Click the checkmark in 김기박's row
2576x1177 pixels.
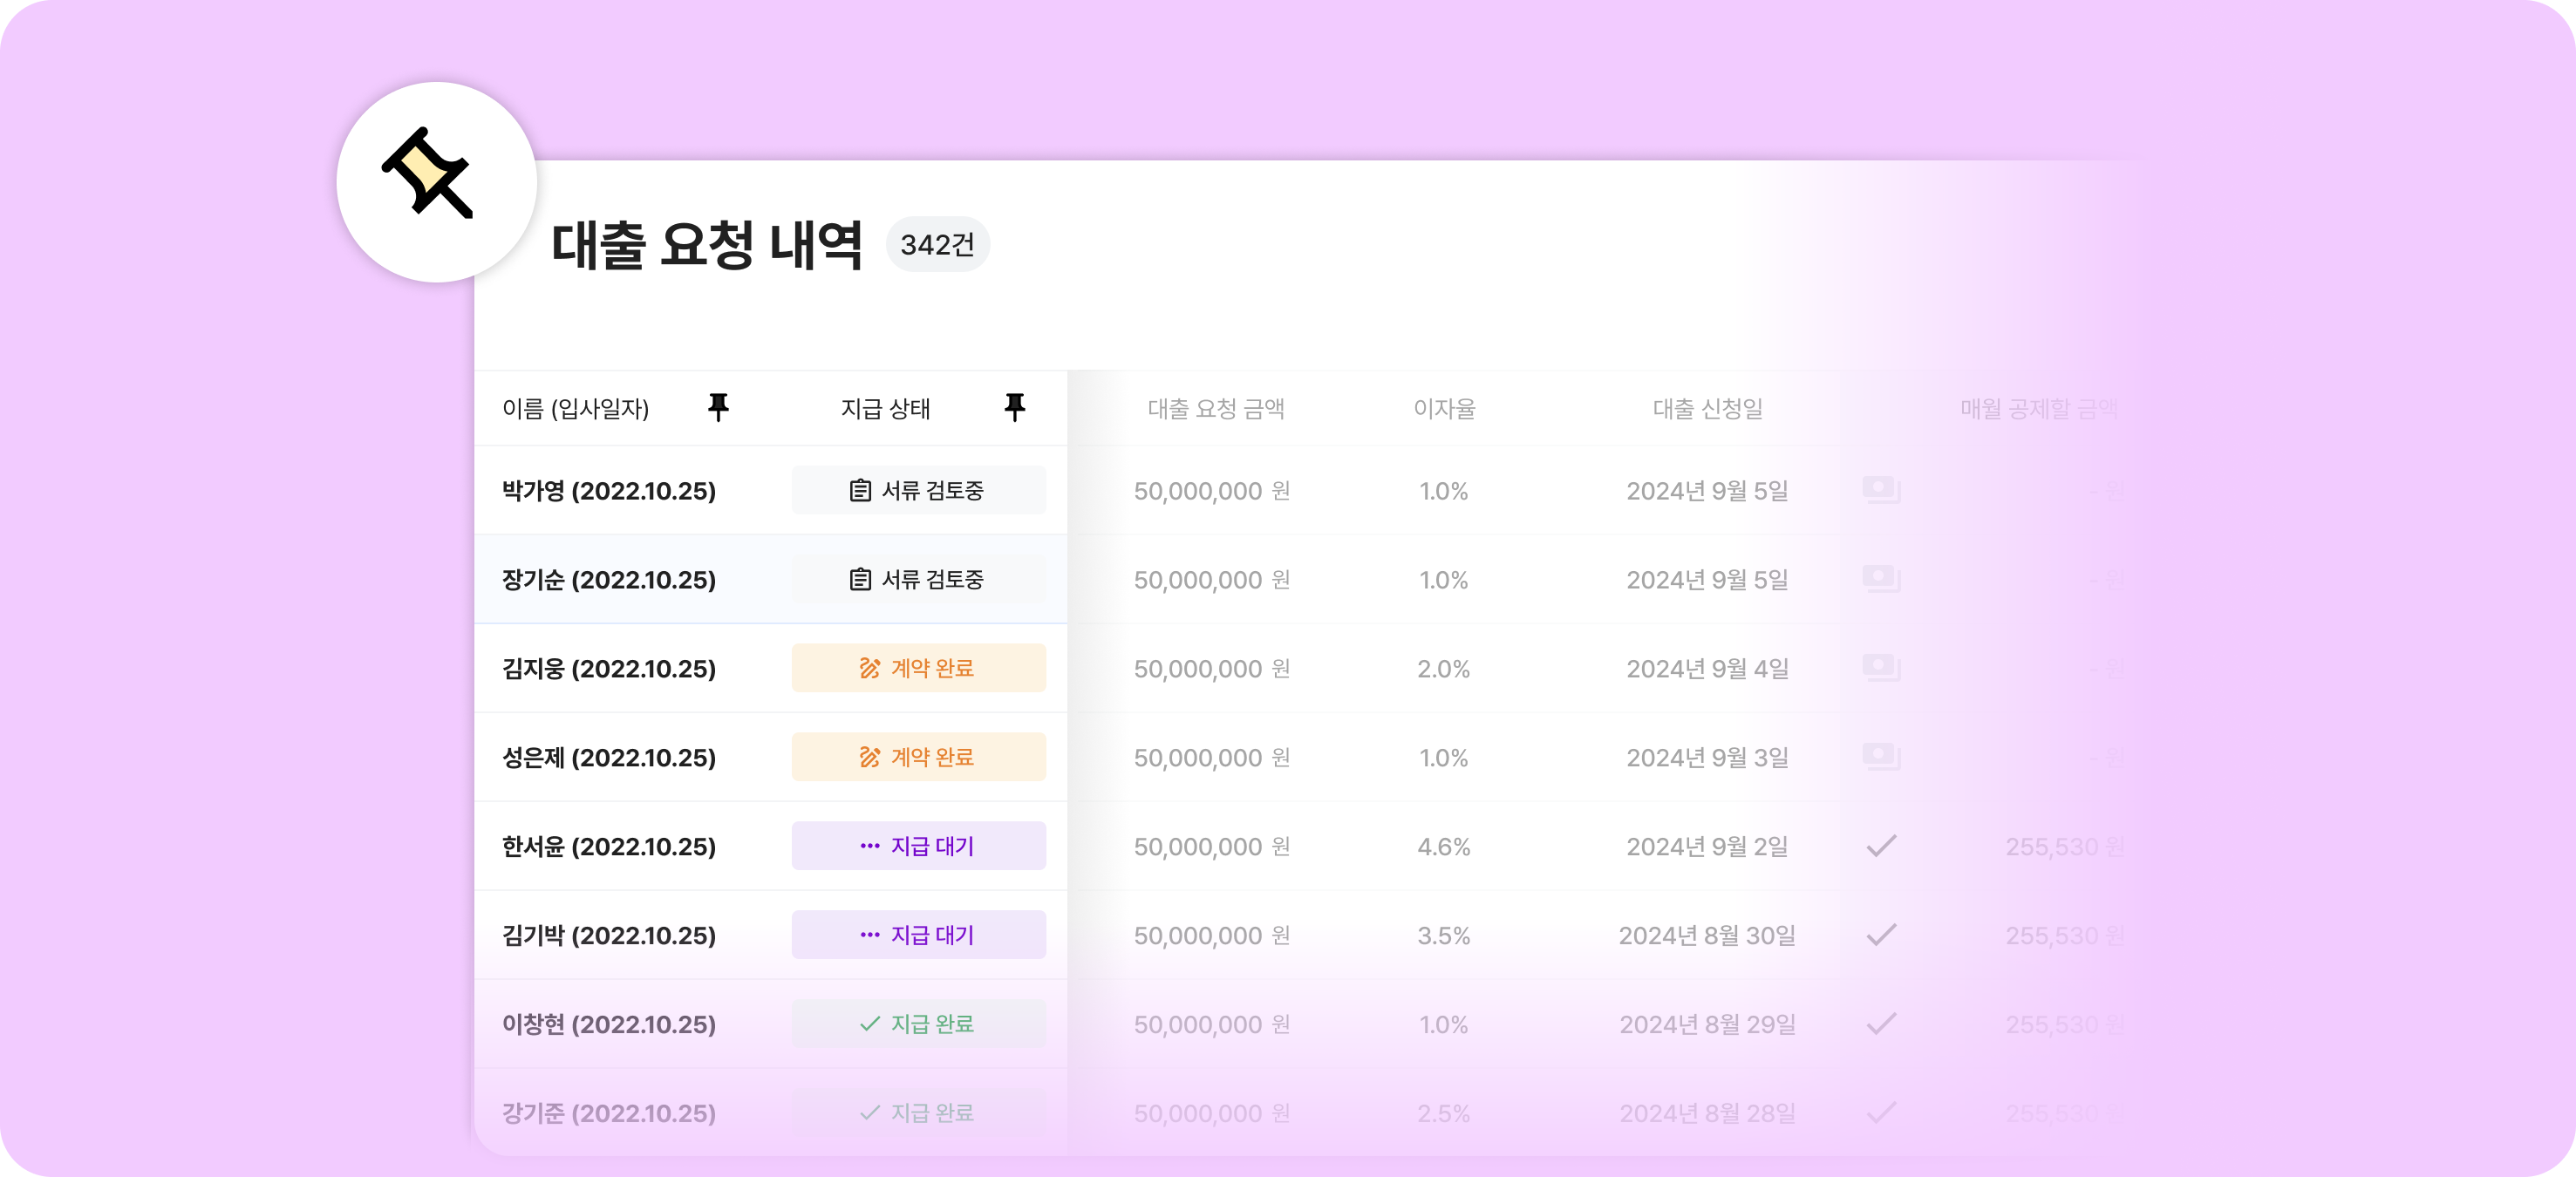[1880, 935]
